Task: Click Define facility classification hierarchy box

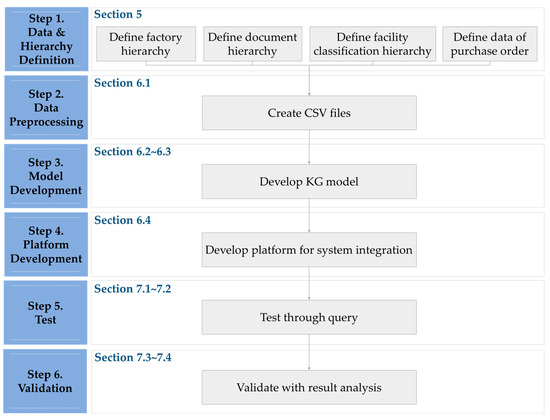Action: pos(373,44)
